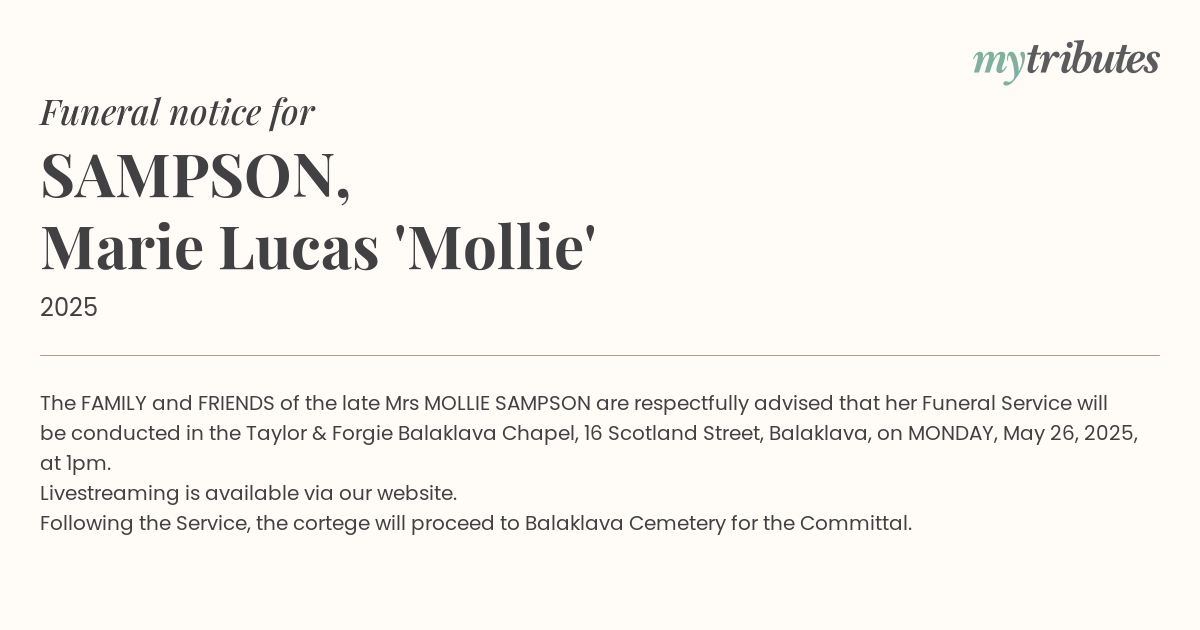This screenshot has width=1200, height=630.
Task: Click the mytributes logo
Action: point(1065,61)
